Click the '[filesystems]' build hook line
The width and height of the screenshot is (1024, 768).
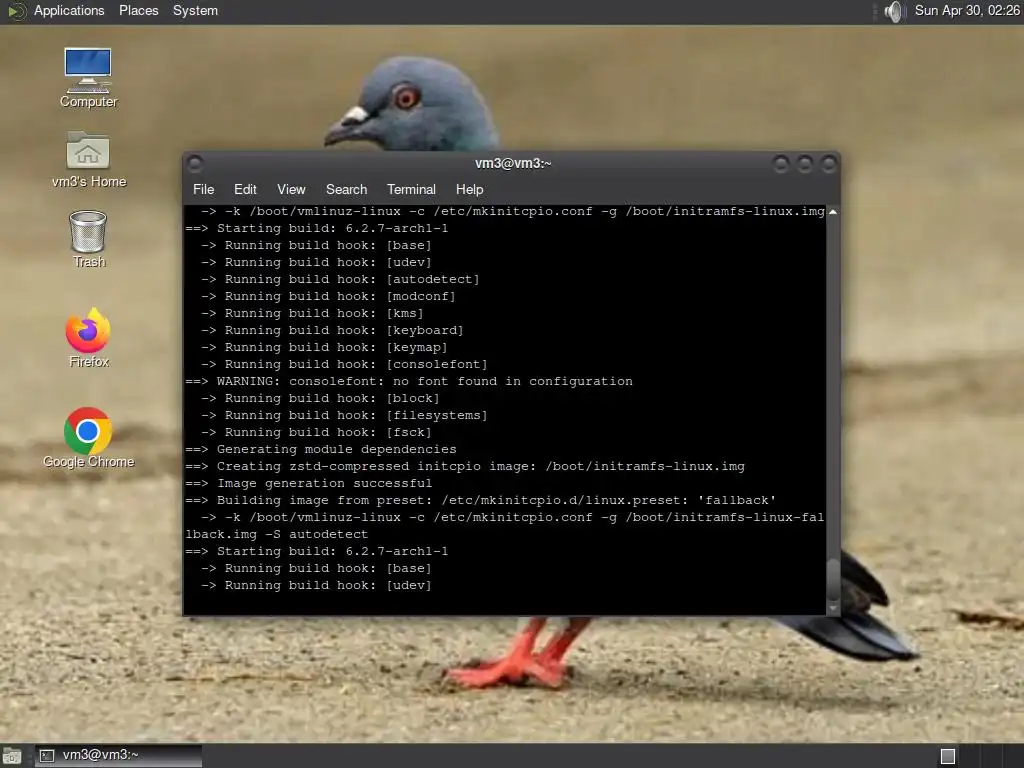pyautogui.click(x=344, y=415)
